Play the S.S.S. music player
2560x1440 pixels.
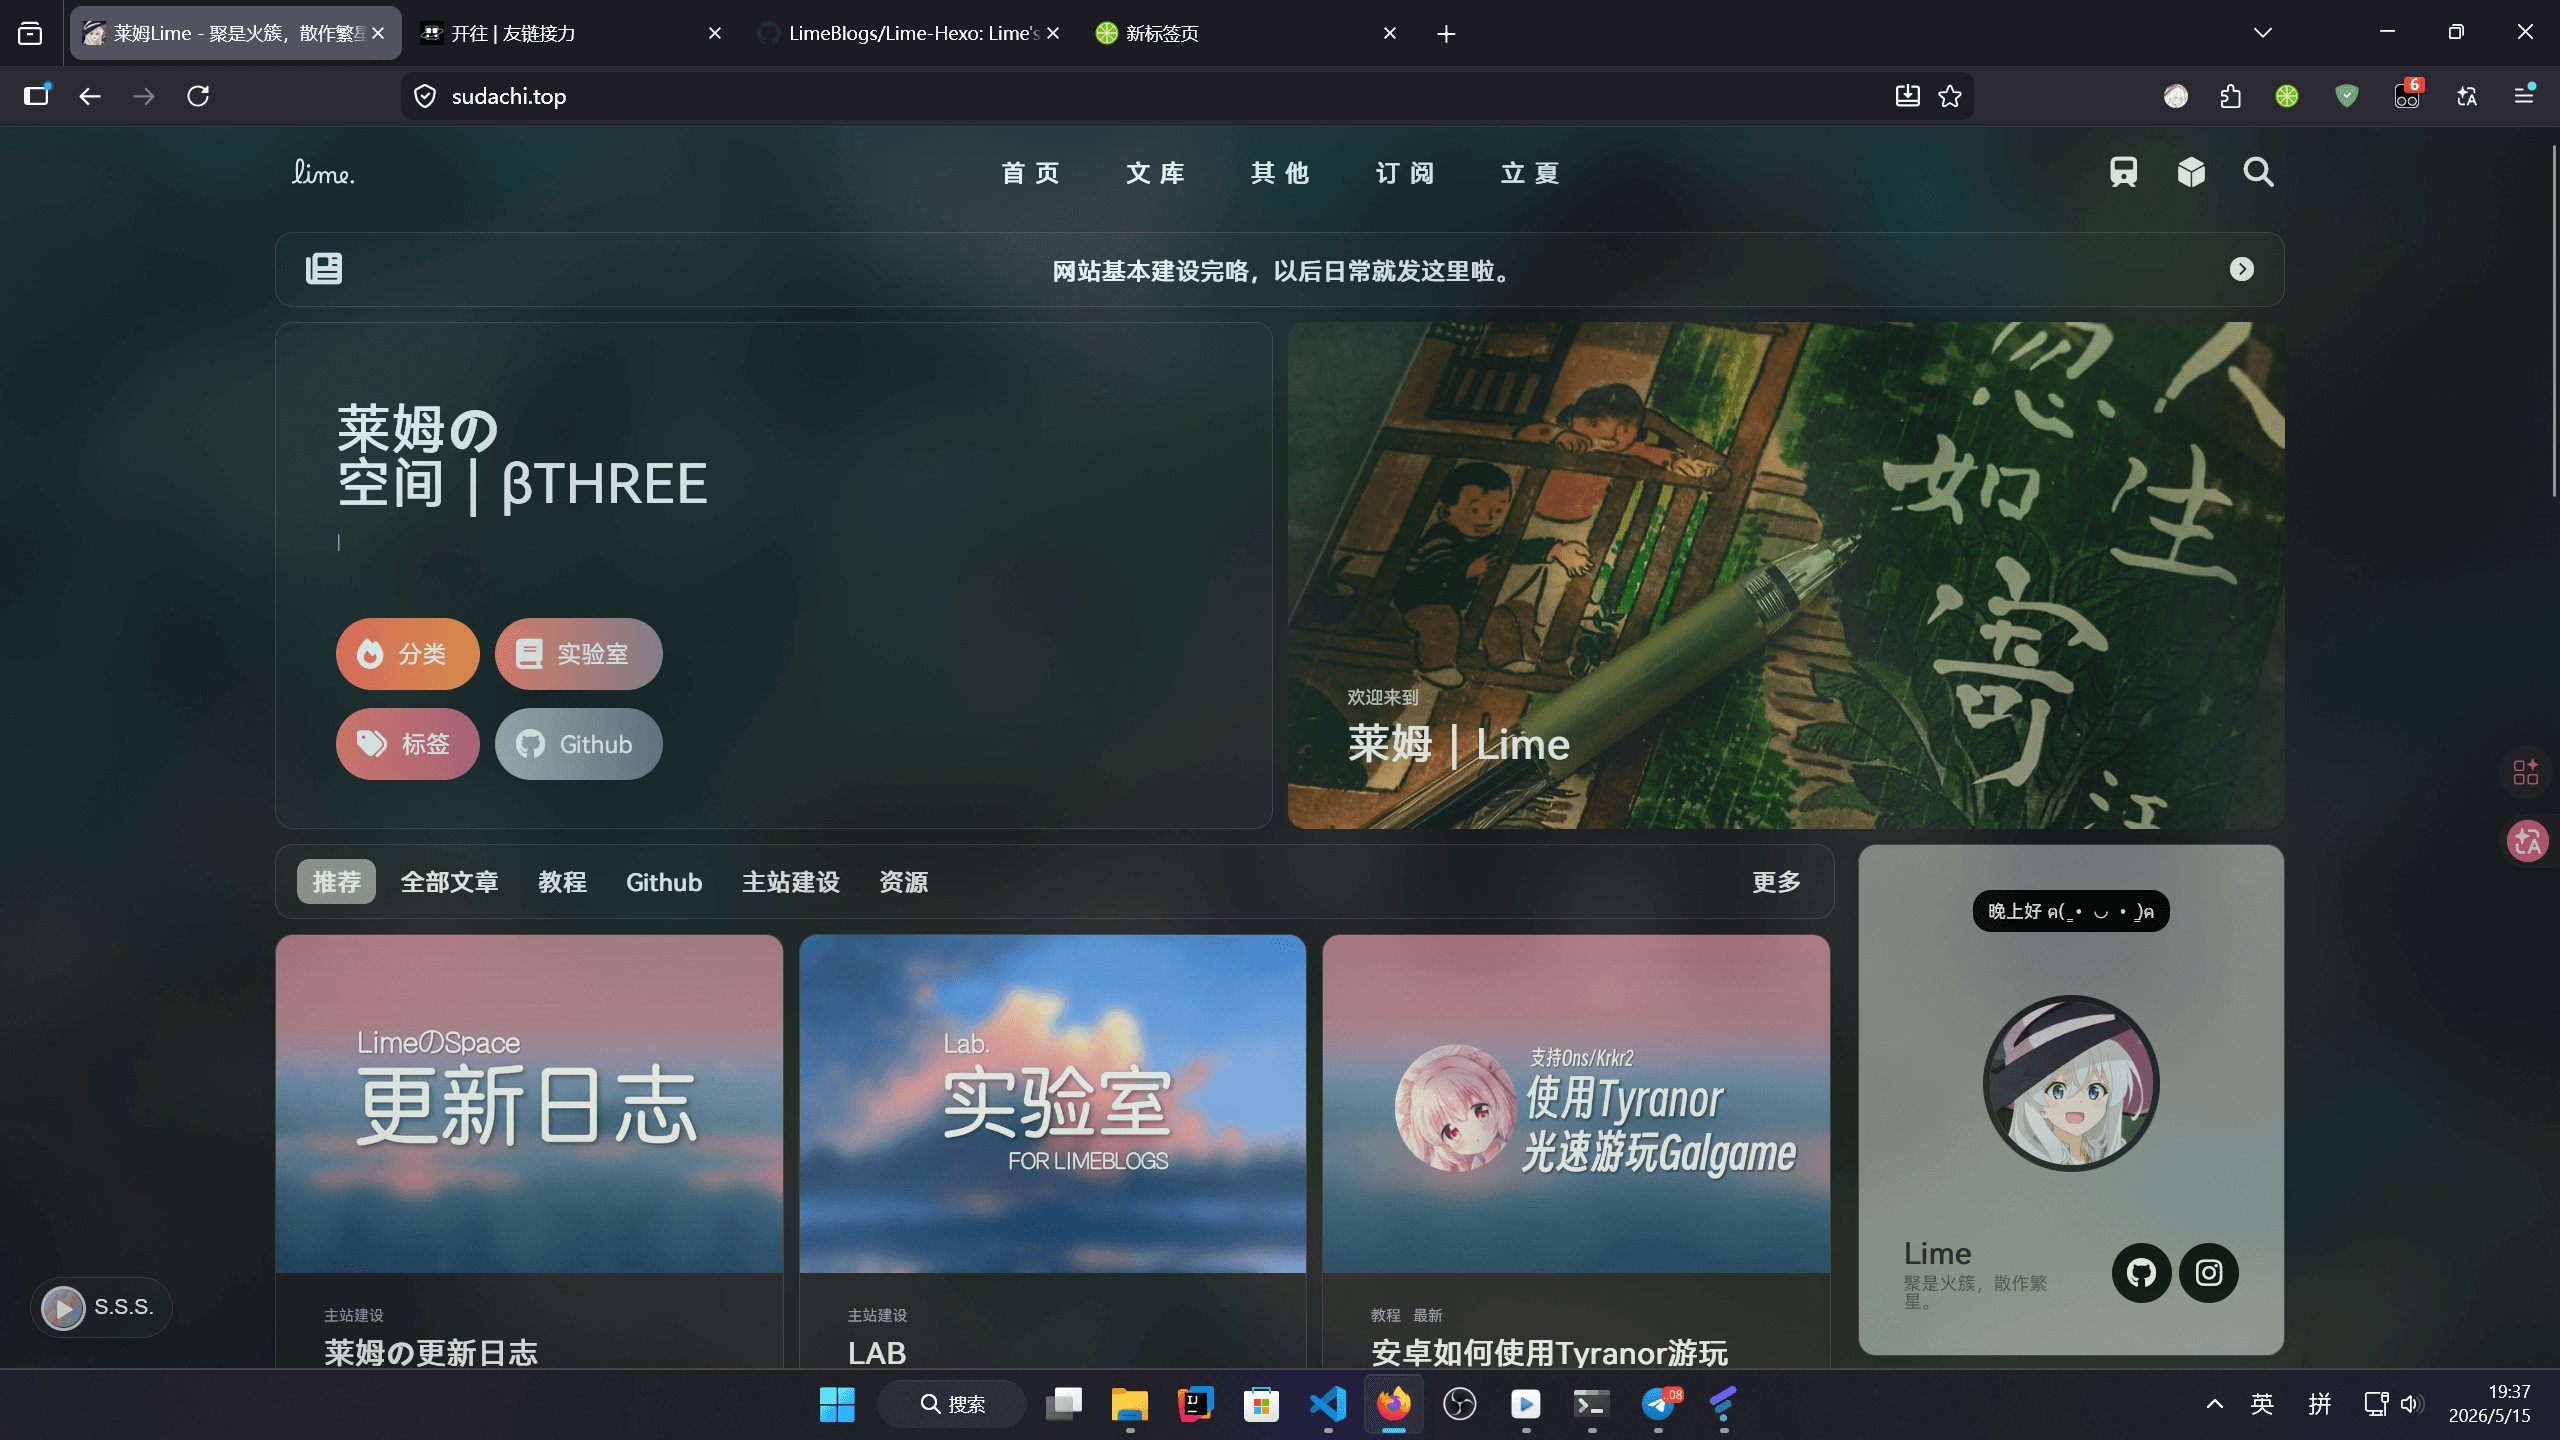coord(63,1307)
